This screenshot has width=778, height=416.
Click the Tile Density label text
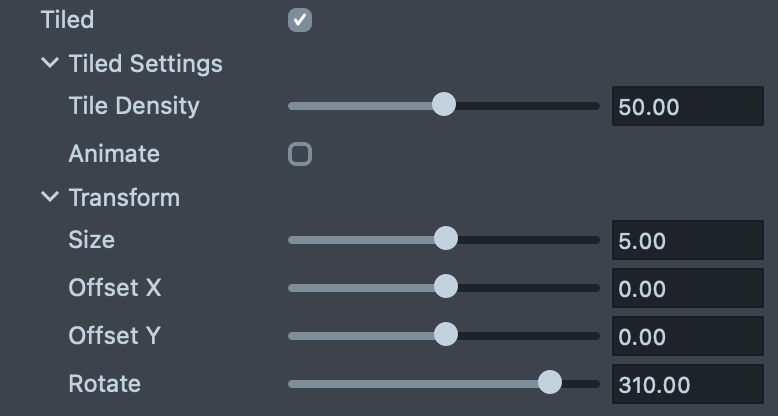tap(134, 106)
